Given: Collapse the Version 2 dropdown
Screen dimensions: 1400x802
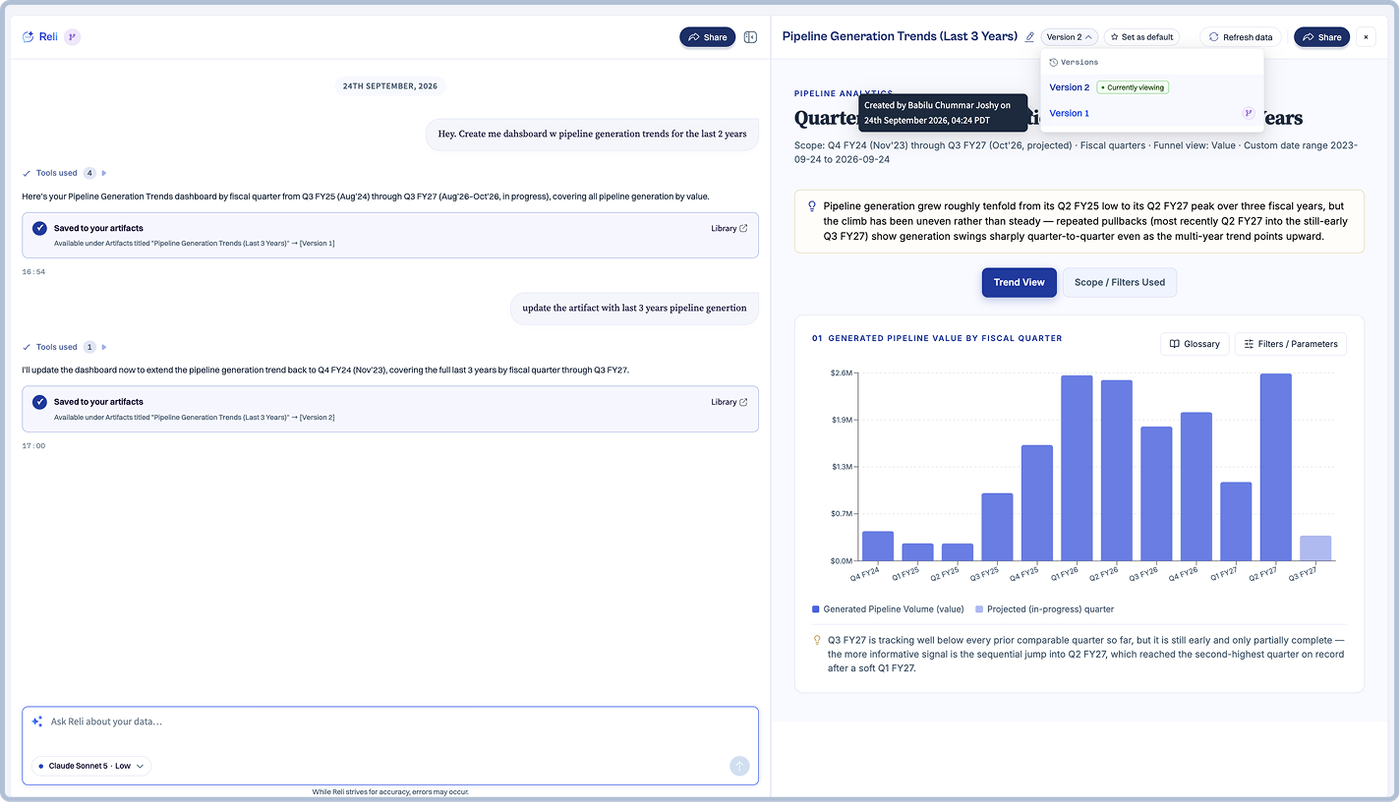Looking at the screenshot, I should point(1069,37).
